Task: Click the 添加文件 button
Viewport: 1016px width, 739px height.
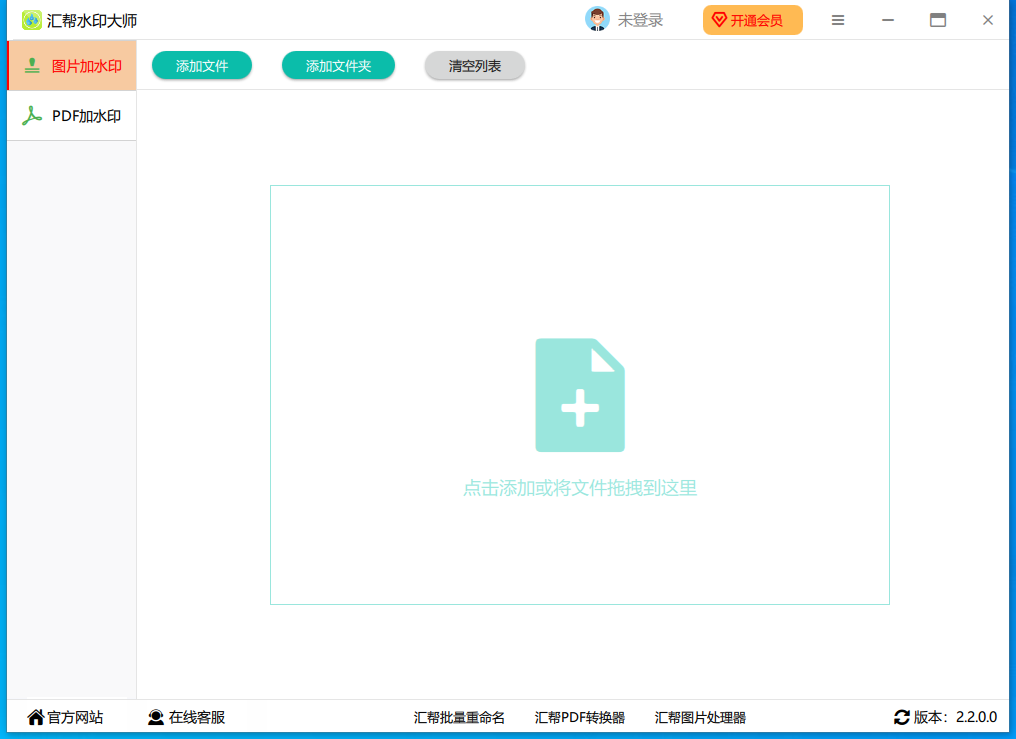Action: (202, 65)
